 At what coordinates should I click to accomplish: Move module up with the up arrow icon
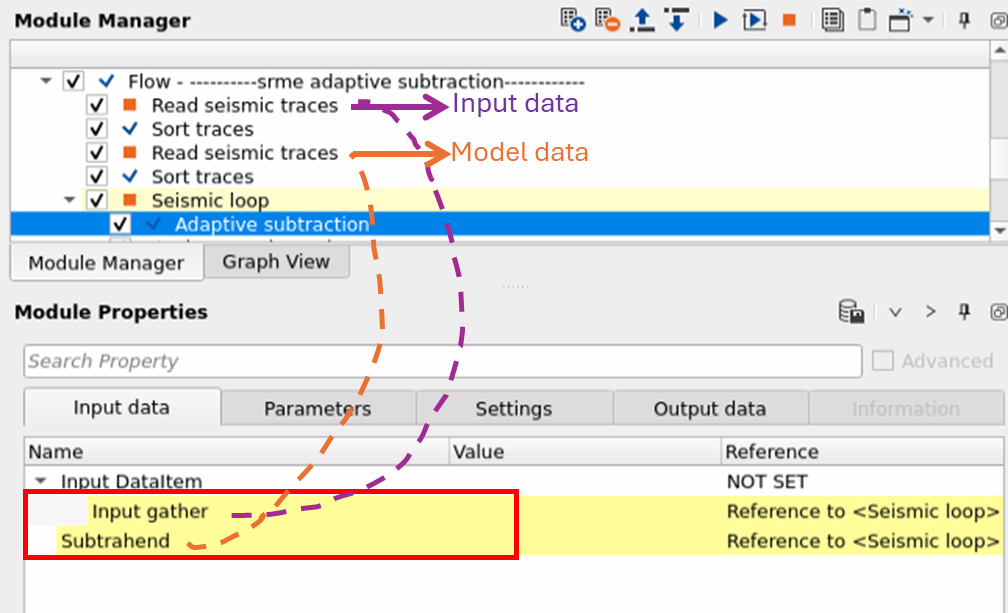[x=642, y=19]
